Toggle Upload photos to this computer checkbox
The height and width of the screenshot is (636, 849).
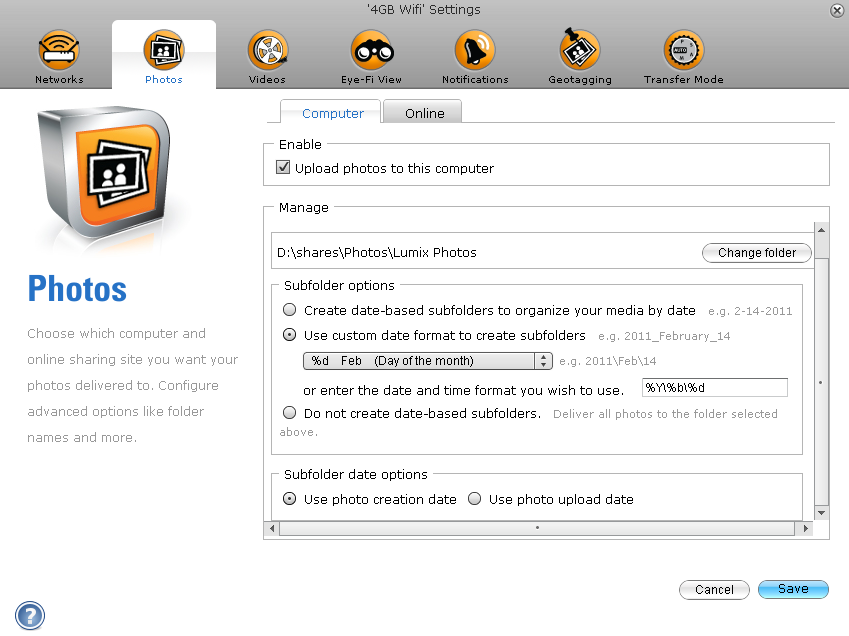click(x=283, y=167)
